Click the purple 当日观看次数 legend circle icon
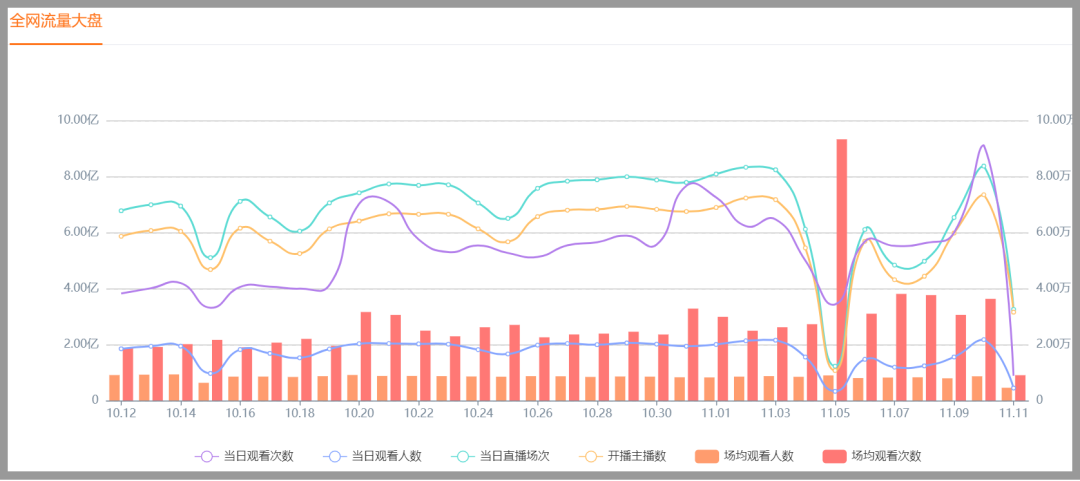The image size is (1080, 481). point(207,456)
